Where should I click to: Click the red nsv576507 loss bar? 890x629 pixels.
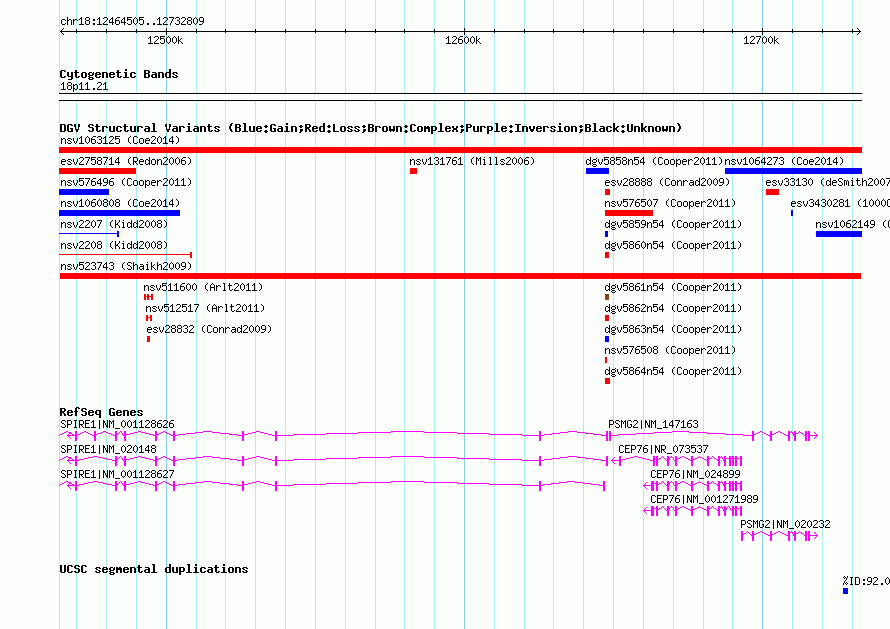[629, 213]
